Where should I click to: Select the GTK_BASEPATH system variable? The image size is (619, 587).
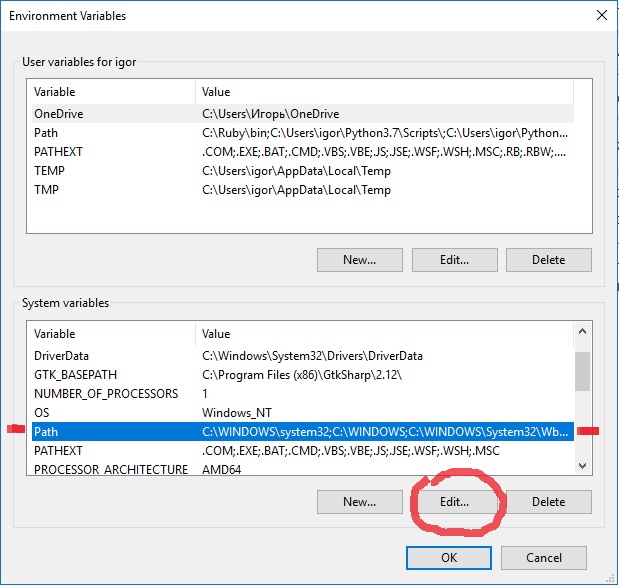[303, 375]
